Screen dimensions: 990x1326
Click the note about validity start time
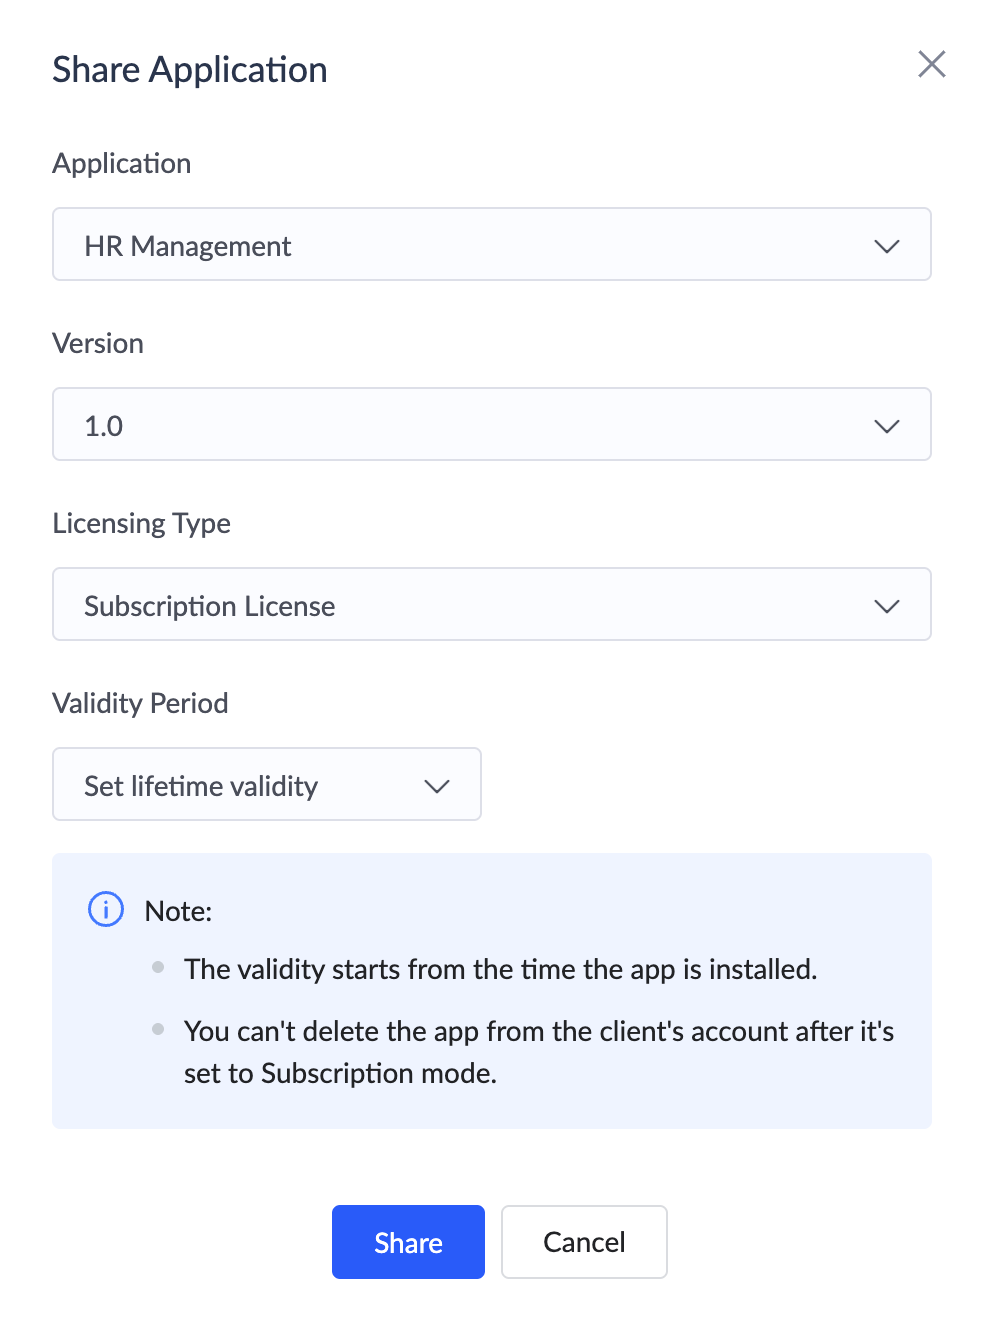tap(500, 969)
